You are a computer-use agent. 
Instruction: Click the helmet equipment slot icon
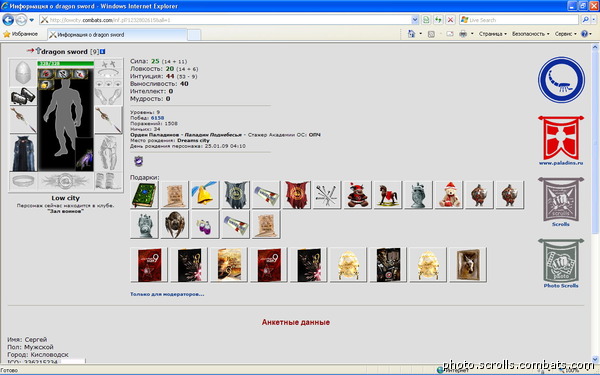pyautogui.click(x=23, y=72)
